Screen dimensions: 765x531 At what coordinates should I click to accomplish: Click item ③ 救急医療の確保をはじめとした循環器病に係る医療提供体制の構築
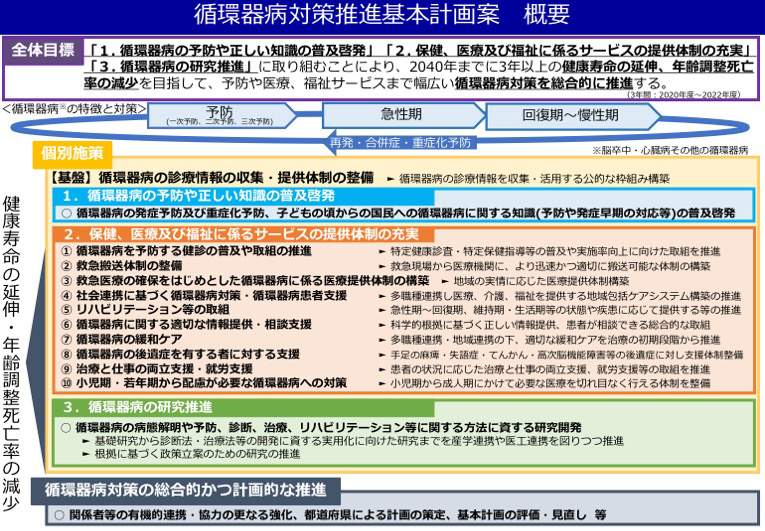[245, 281]
